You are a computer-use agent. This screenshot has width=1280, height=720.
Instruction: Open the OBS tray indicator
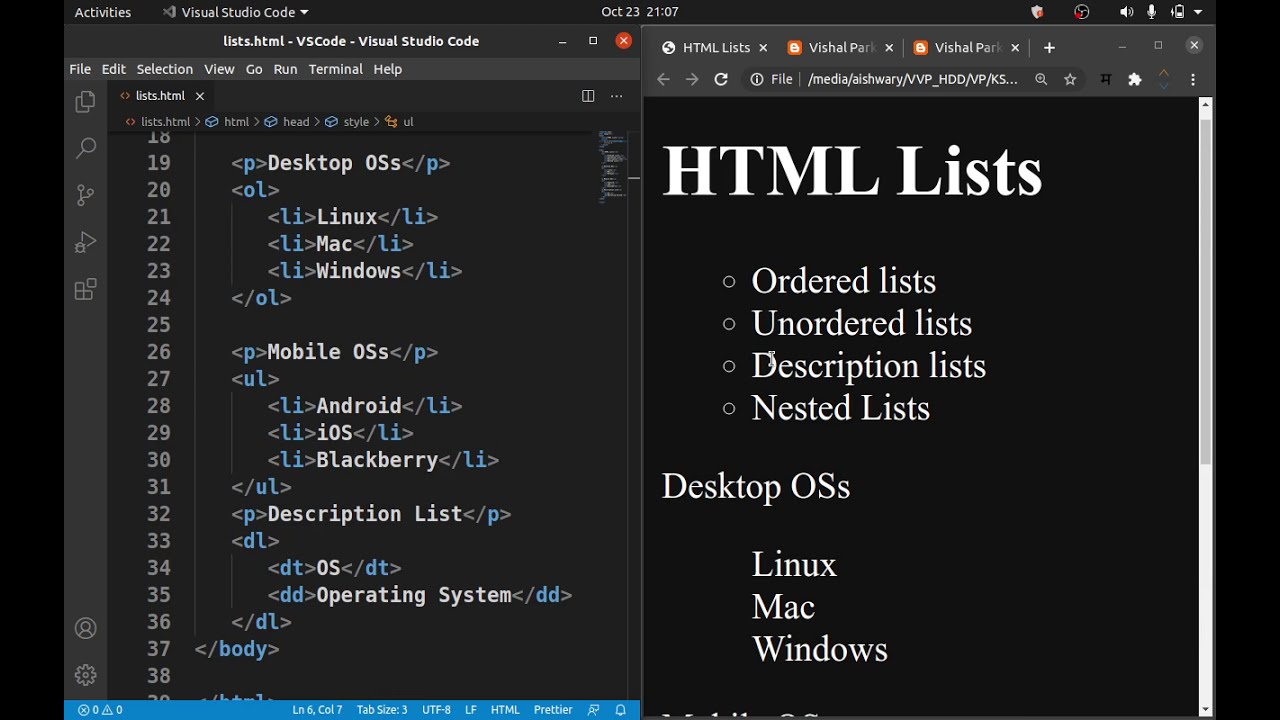click(1081, 12)
